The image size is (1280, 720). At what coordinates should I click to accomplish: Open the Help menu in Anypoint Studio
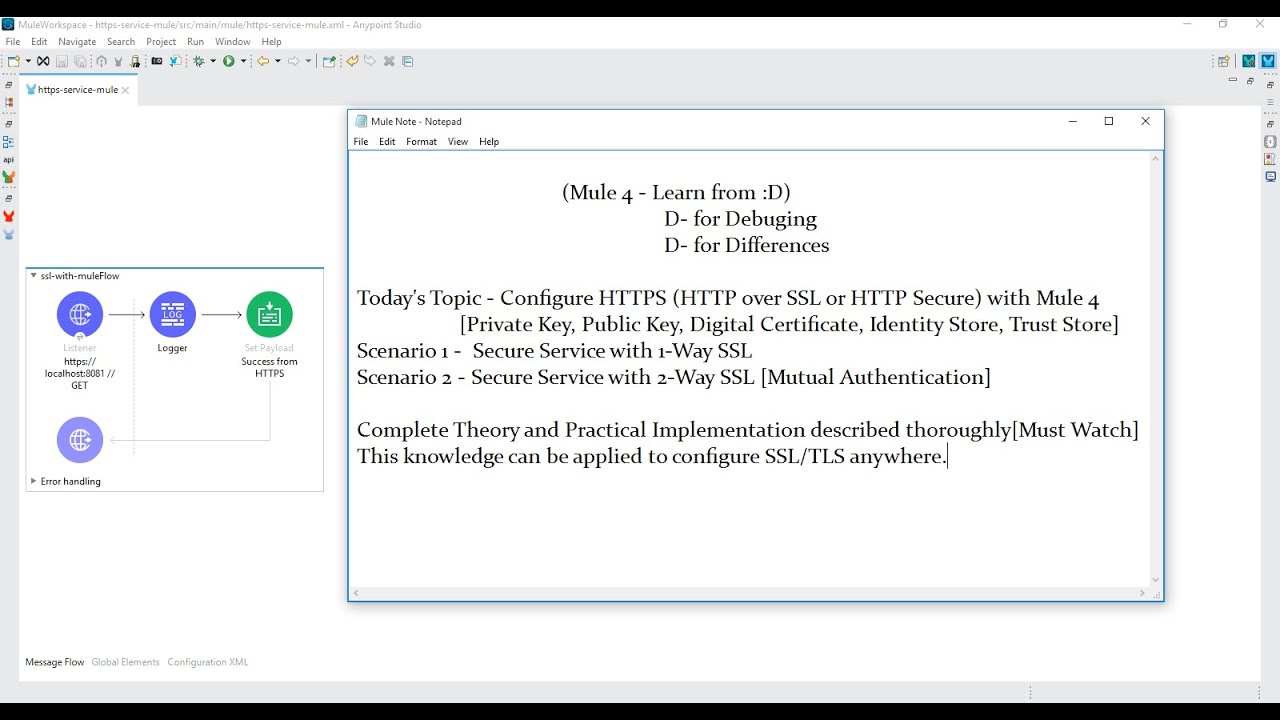(271, 42)
